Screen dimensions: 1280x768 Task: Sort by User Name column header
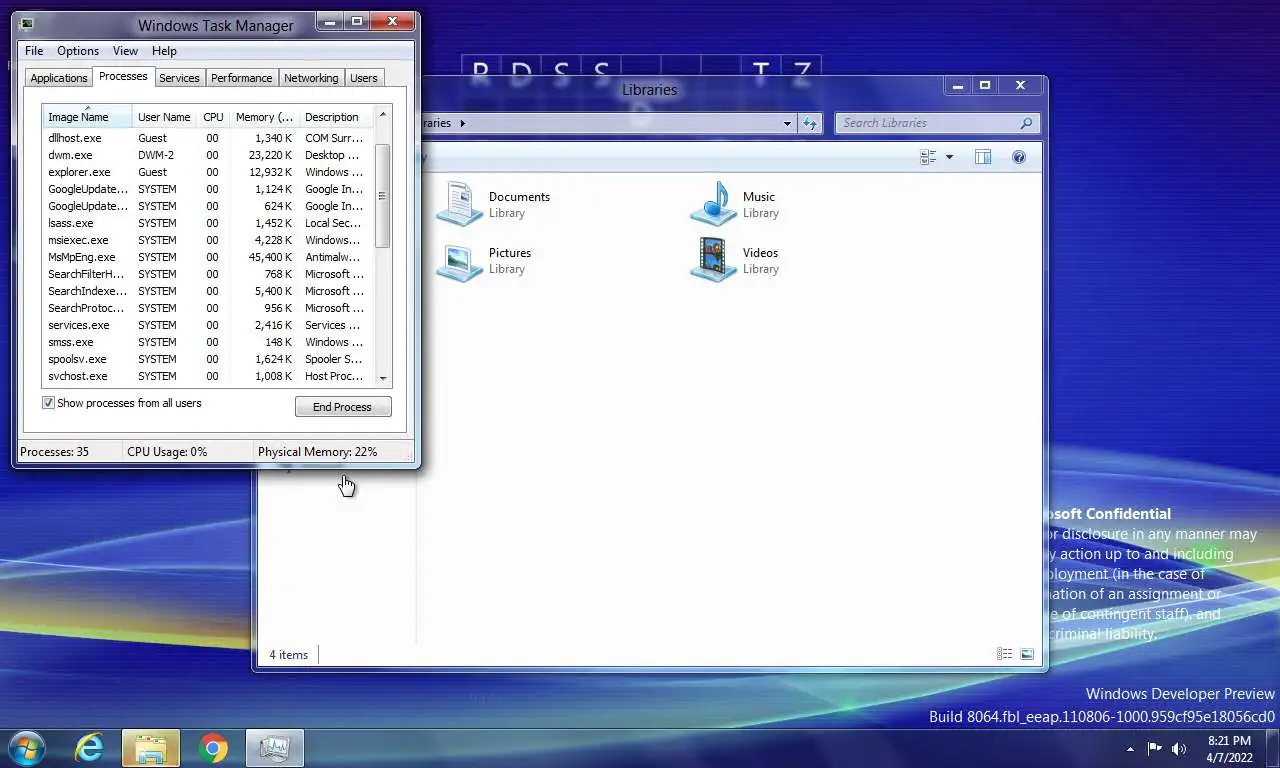click(x=164, y=117)
